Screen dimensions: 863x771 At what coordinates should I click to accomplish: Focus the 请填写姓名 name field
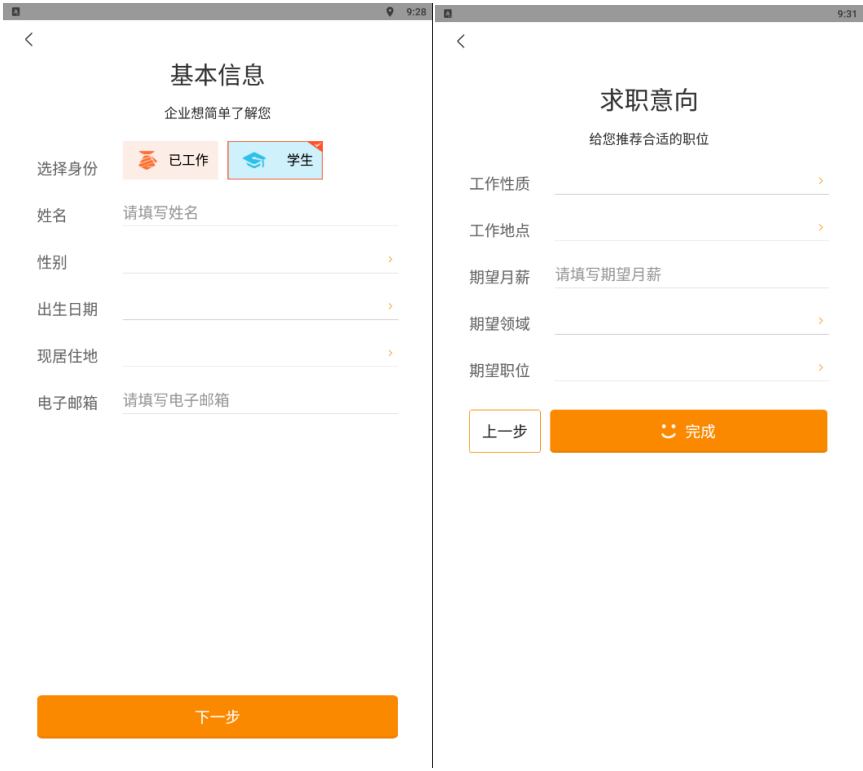click(260, 213)
